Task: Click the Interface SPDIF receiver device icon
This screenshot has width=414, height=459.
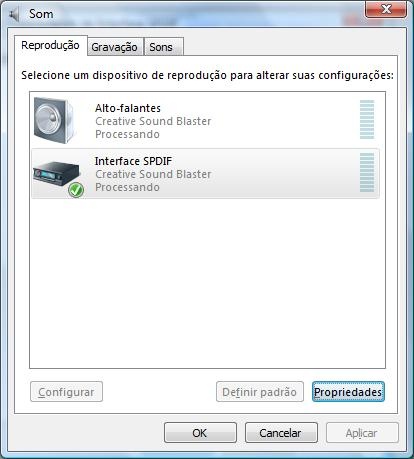Action: pyautogui.click(x=57, y=174)
